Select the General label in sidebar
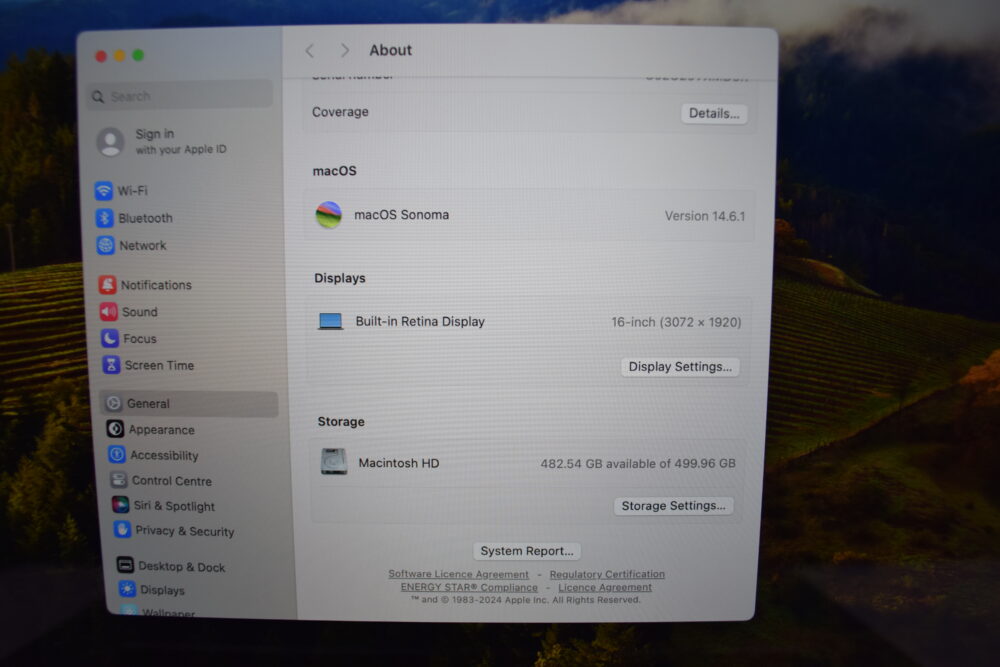Screen dimensions: 1000x667 [148, 404]
